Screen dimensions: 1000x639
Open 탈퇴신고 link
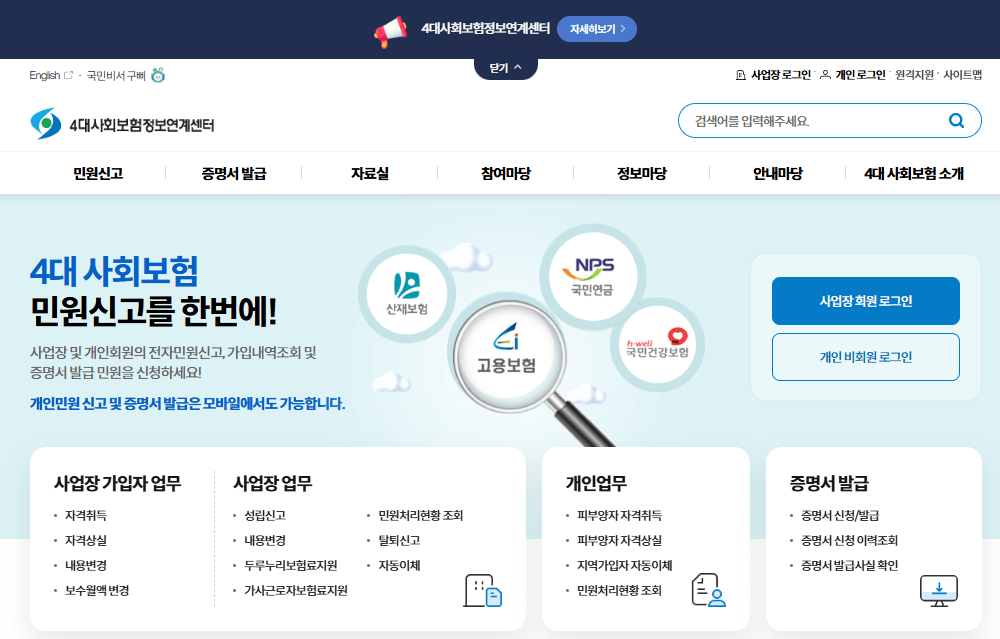tap(399, 540)
